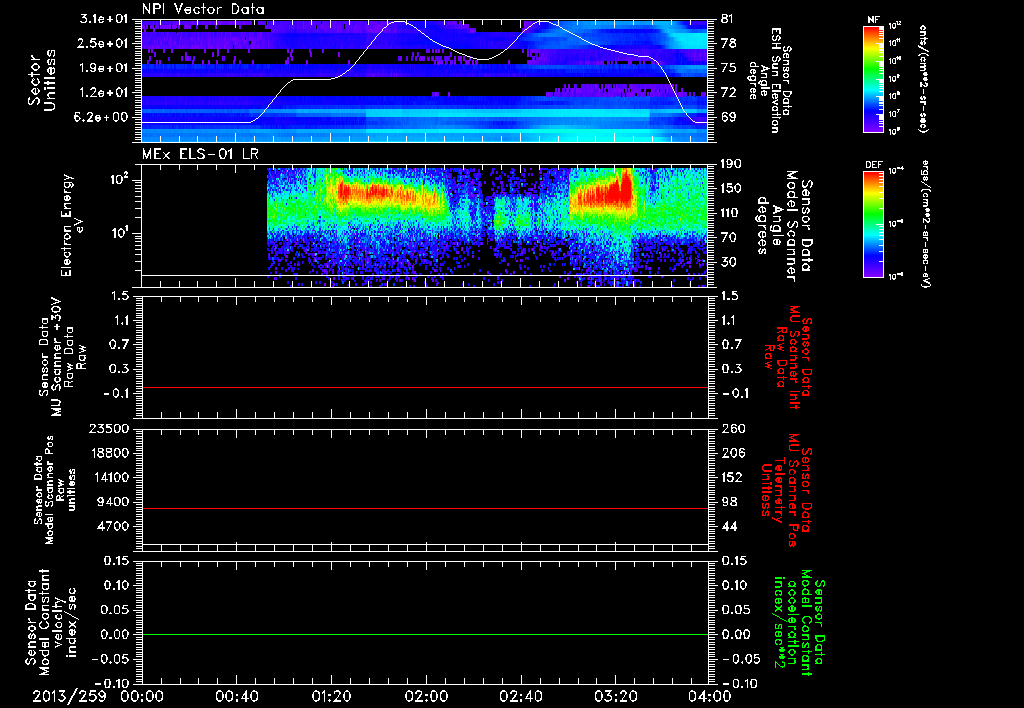Screen dimensions: 1024x708
Task: Click the 01:20 time tick label
Action: (x=331, y=696)
